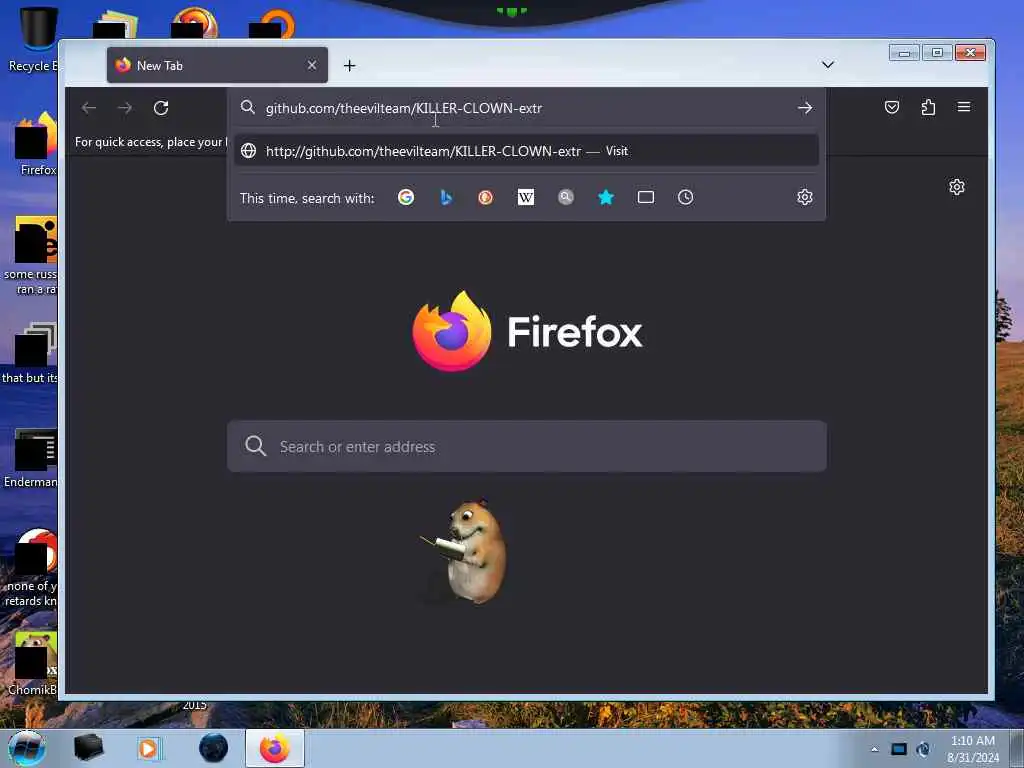
Task: Search open Tabs using the rectangle icon
Action: click(646, 197)
